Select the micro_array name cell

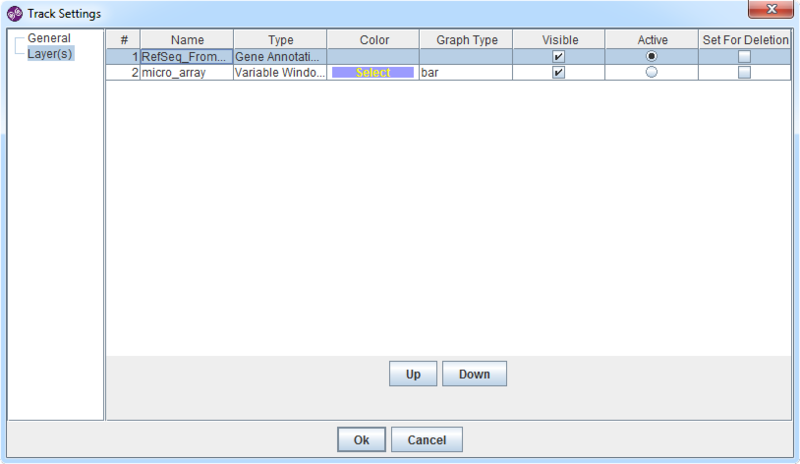point(187,72)
